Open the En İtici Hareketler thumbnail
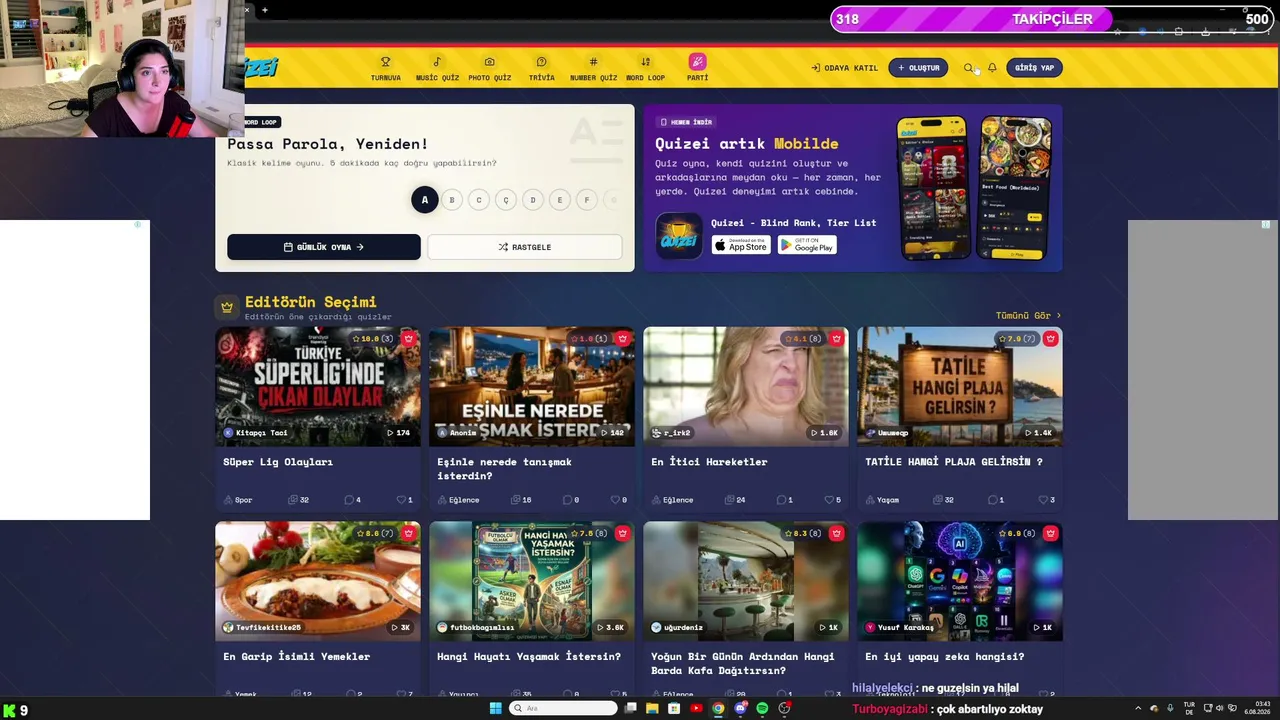The width and height of the screenshot is (1280, 720). pos(746,387)
